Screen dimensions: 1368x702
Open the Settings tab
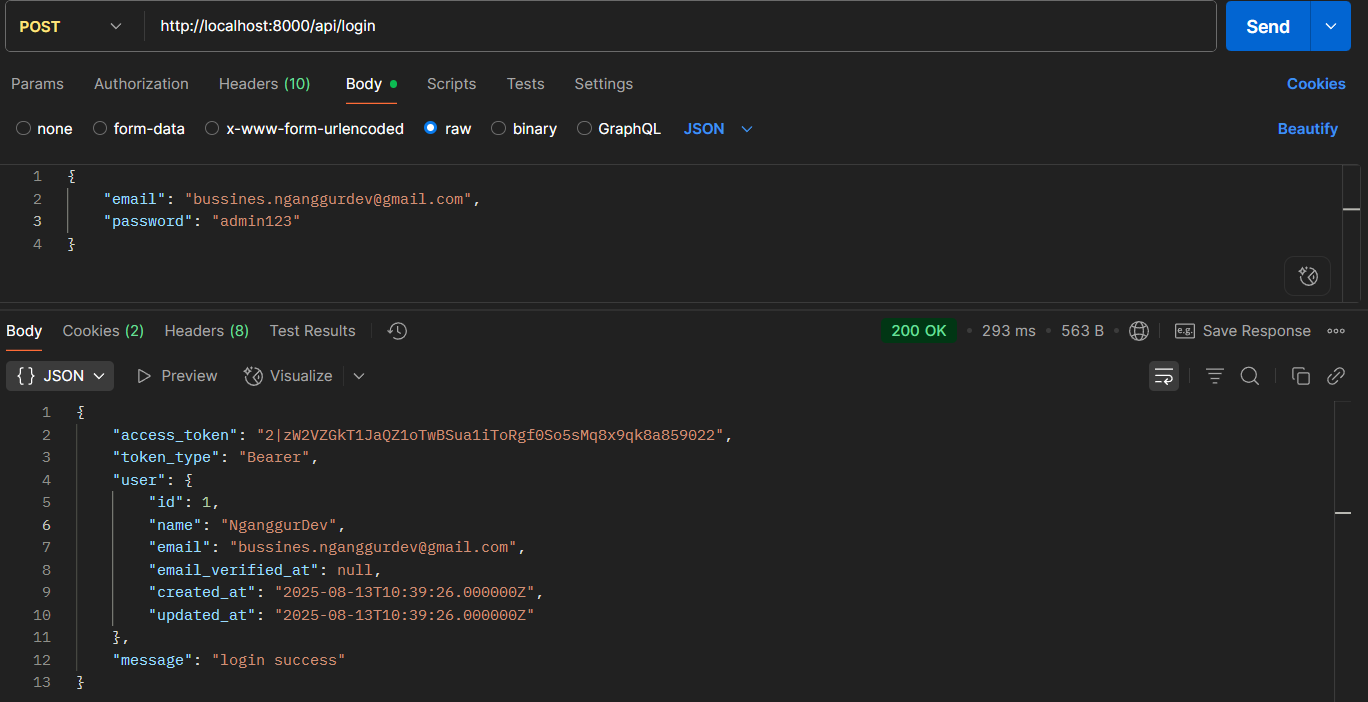coord(603,84)
